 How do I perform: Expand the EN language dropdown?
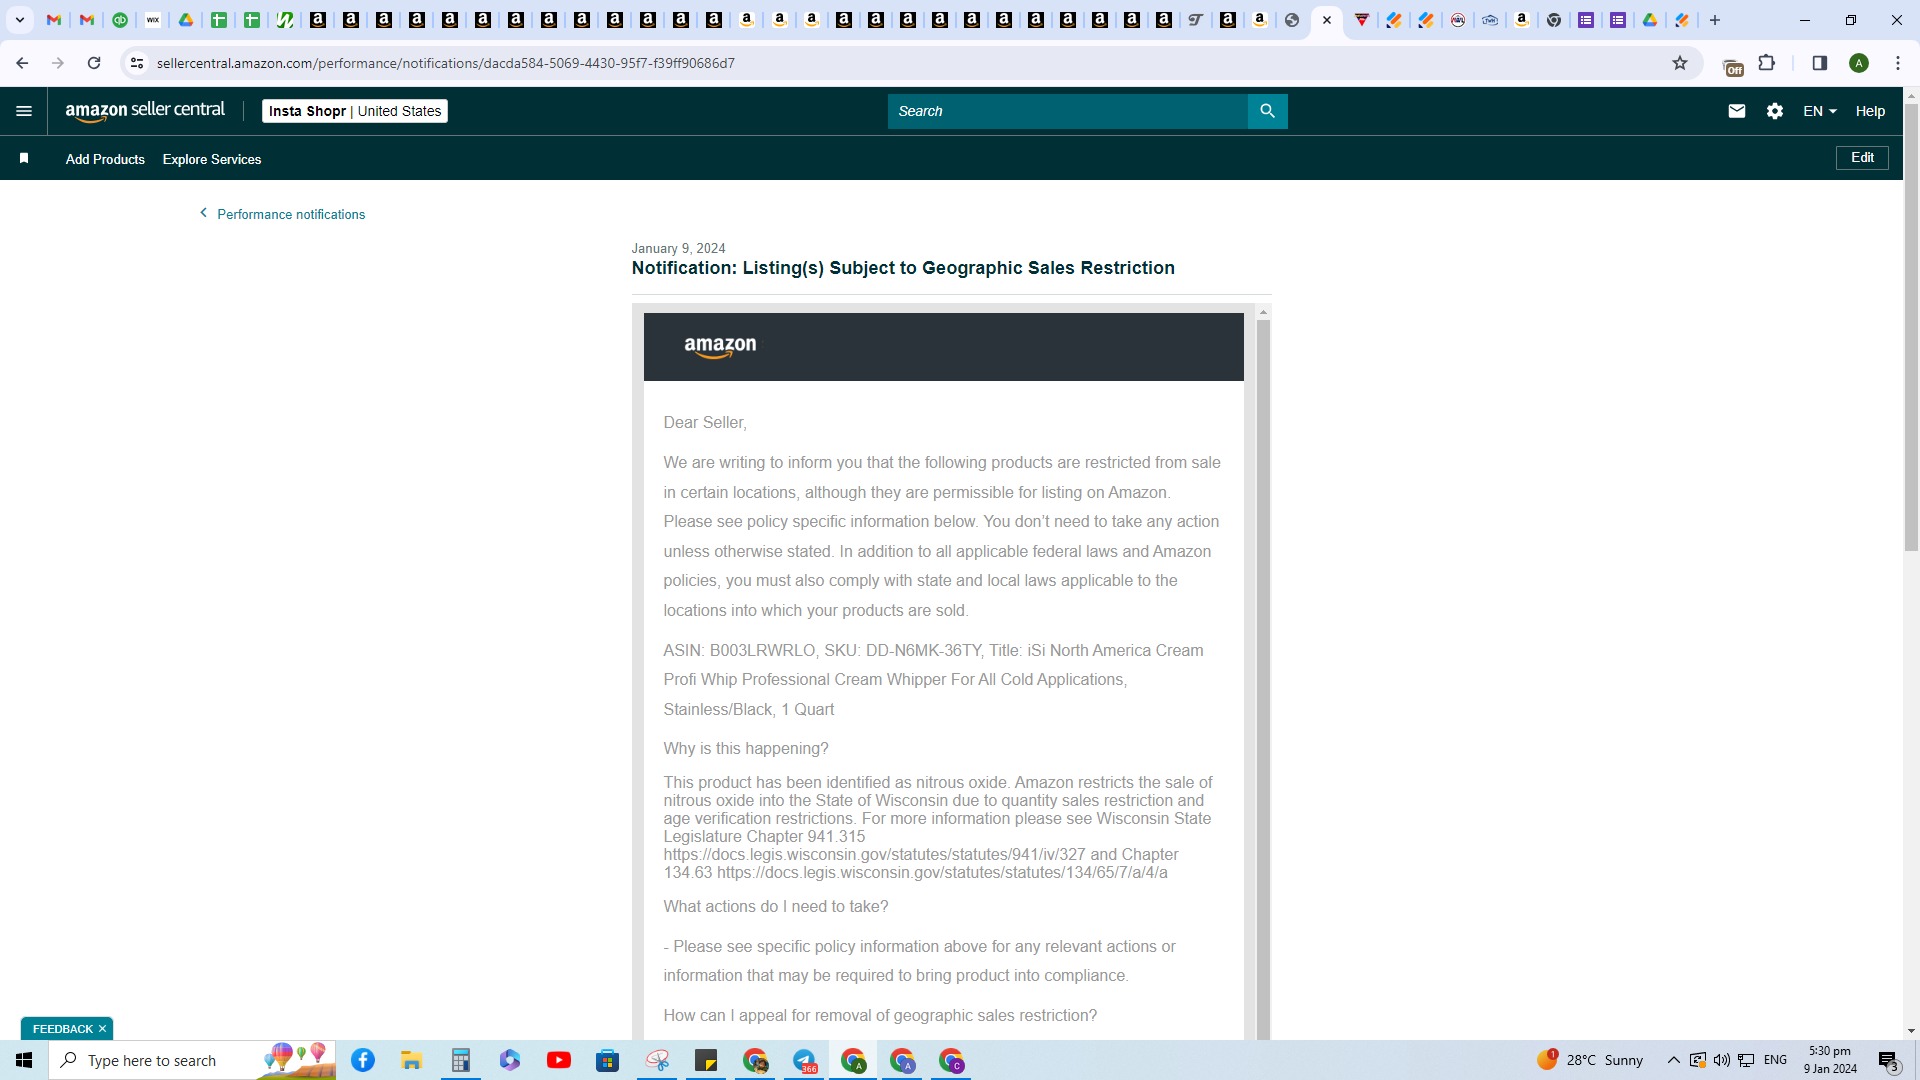[1820, 111]
